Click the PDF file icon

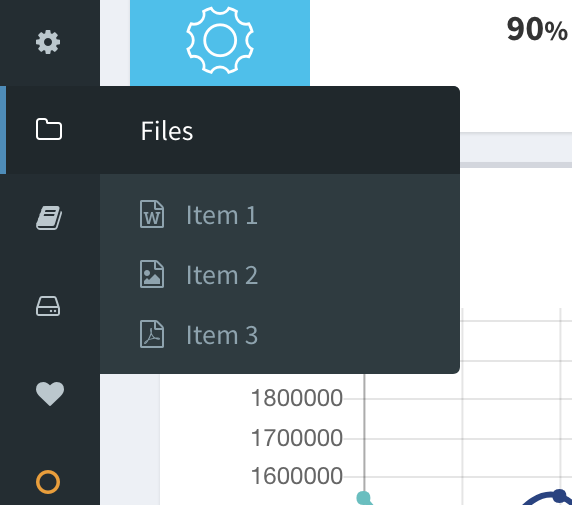152,334
